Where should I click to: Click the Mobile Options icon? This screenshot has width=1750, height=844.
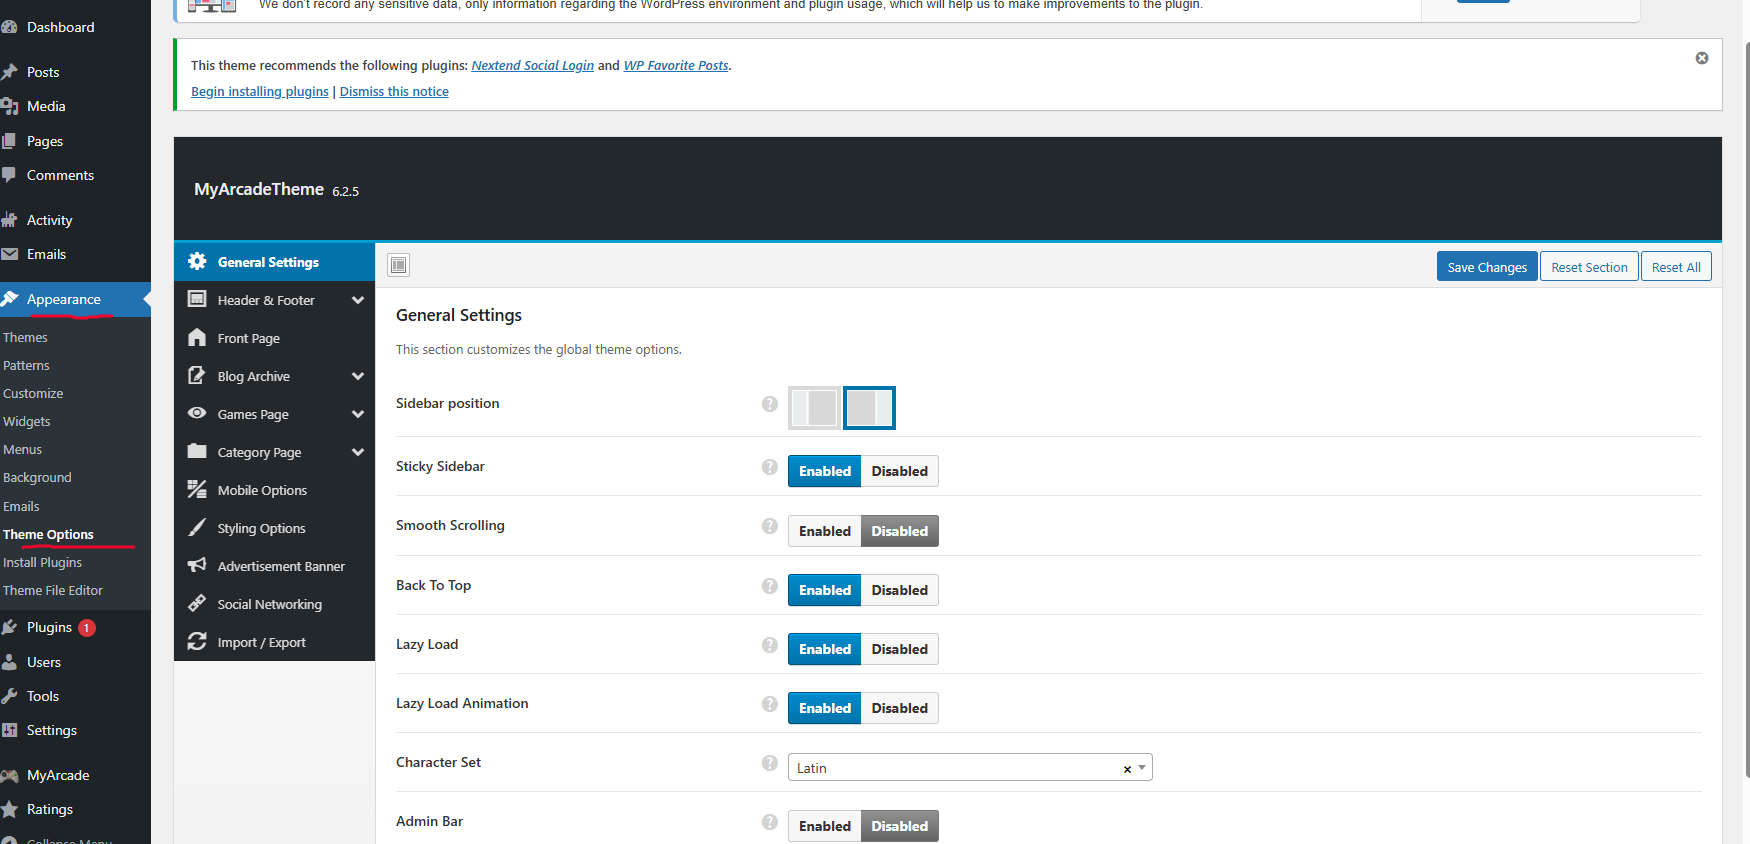point(197,489)
